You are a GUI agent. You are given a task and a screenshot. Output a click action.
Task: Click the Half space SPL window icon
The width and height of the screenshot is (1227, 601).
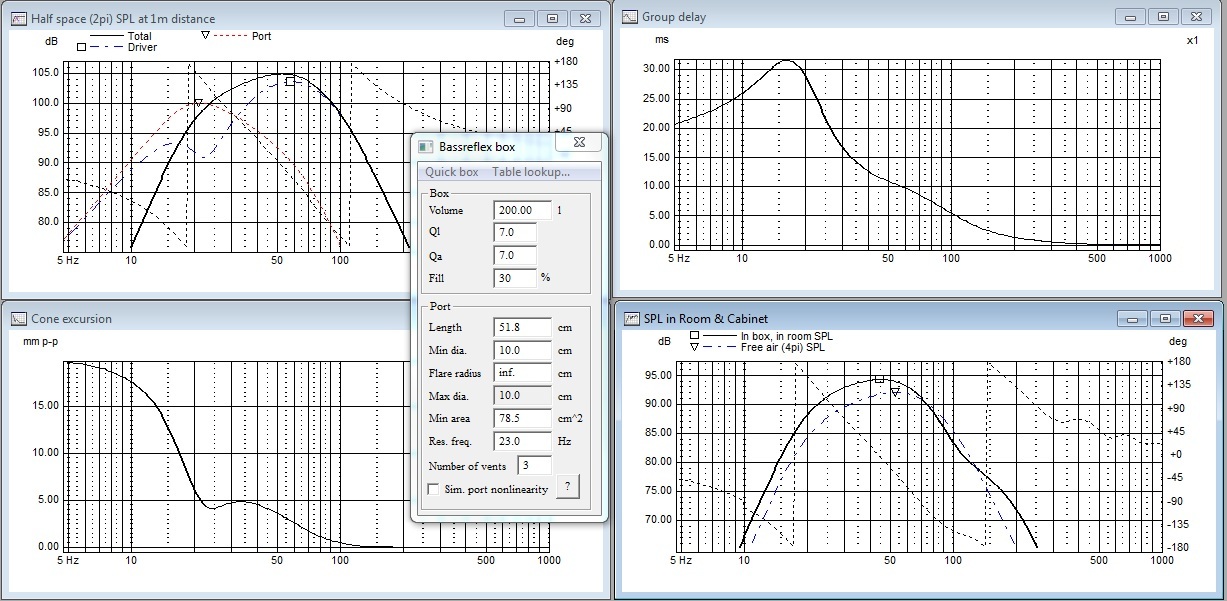click(x=19, y=18)
